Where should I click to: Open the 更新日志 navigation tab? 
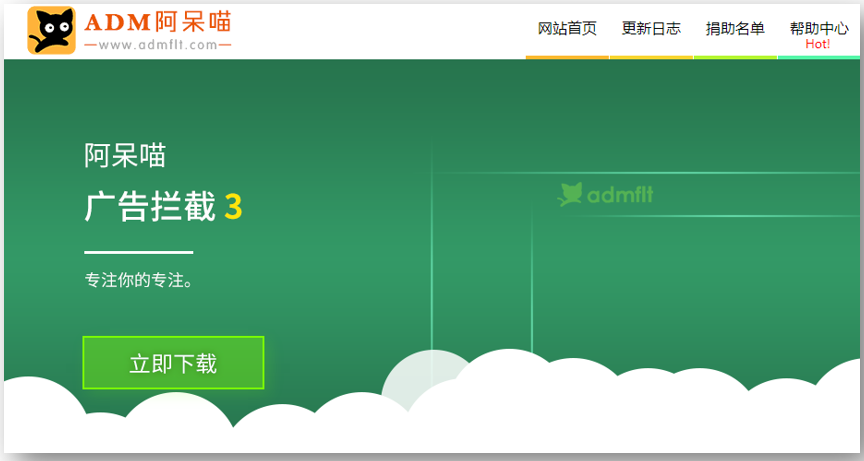coord(651,29)
